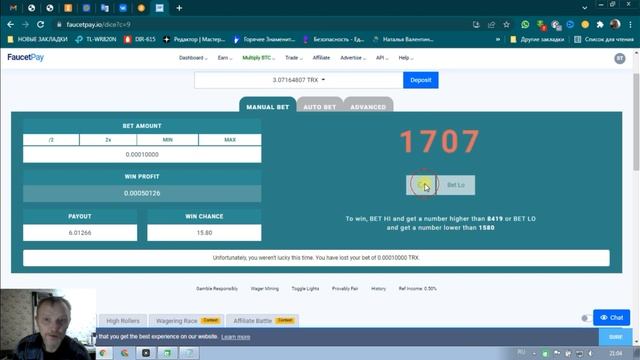Open the cookie notice Learn more link

(x=236, y=337)
